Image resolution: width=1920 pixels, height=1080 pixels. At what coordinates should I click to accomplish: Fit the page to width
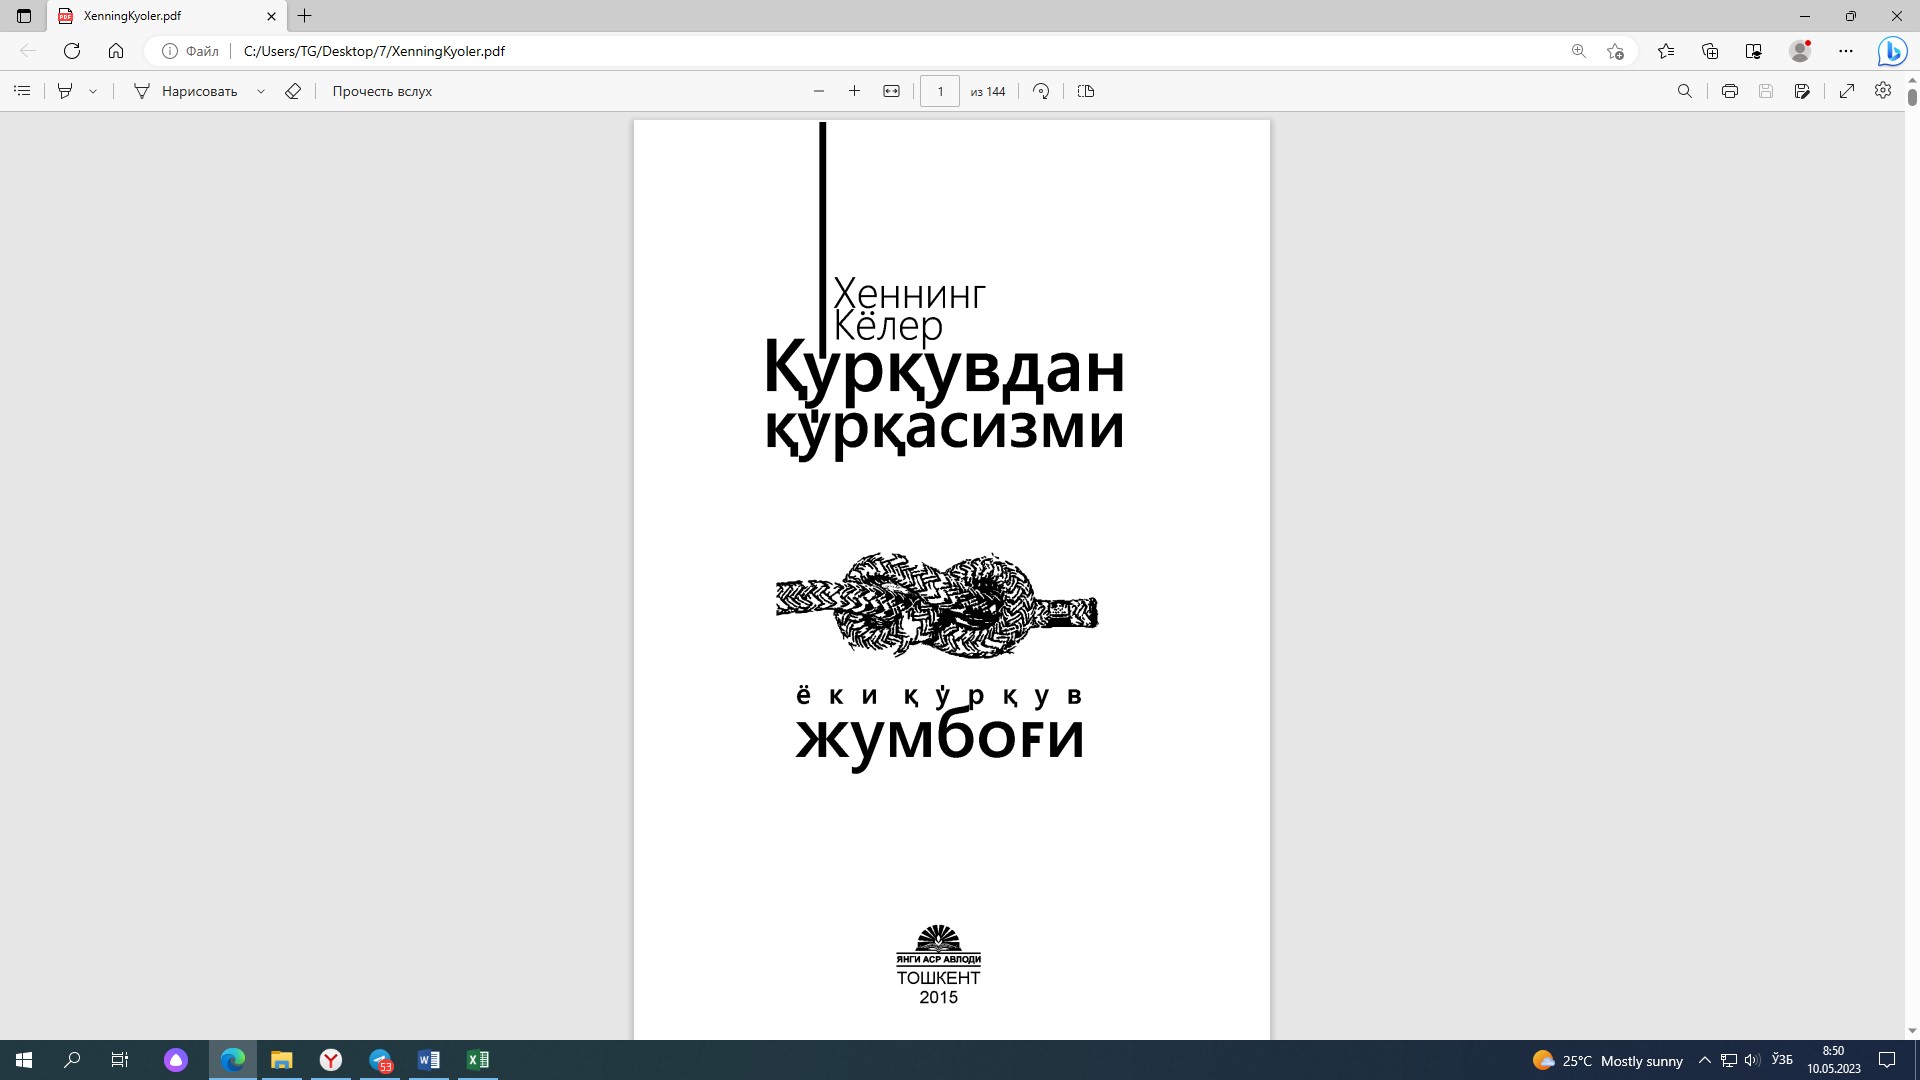[892, 91]
